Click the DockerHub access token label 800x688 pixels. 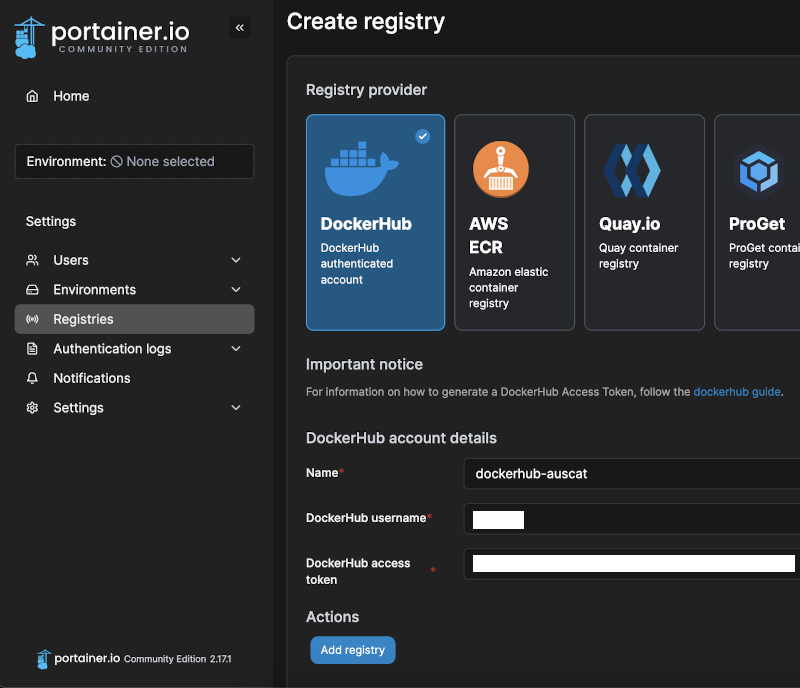click(358, 571)
